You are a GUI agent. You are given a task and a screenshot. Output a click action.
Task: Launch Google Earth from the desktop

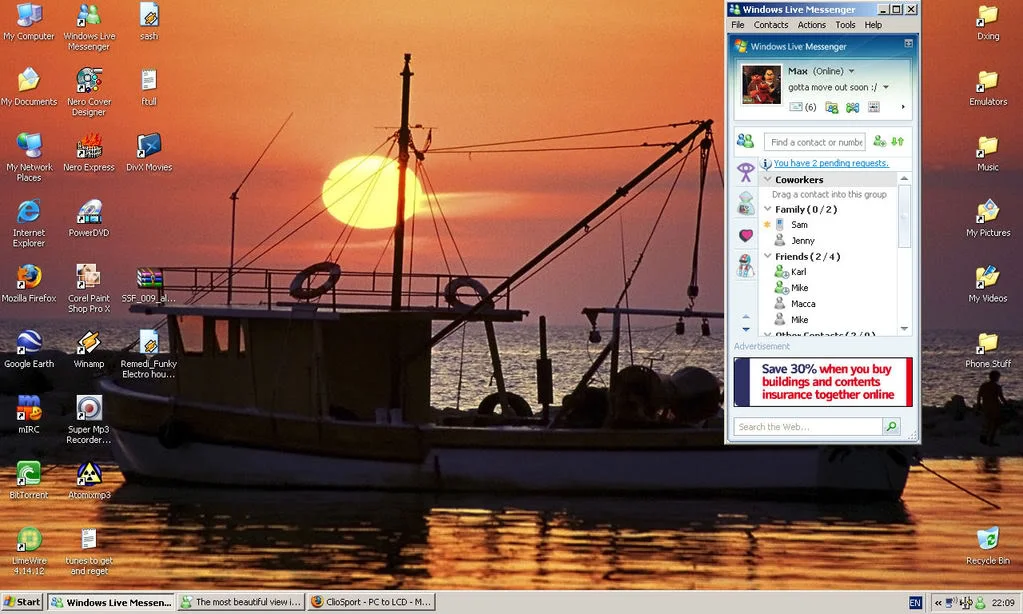[x=29, y=349]
